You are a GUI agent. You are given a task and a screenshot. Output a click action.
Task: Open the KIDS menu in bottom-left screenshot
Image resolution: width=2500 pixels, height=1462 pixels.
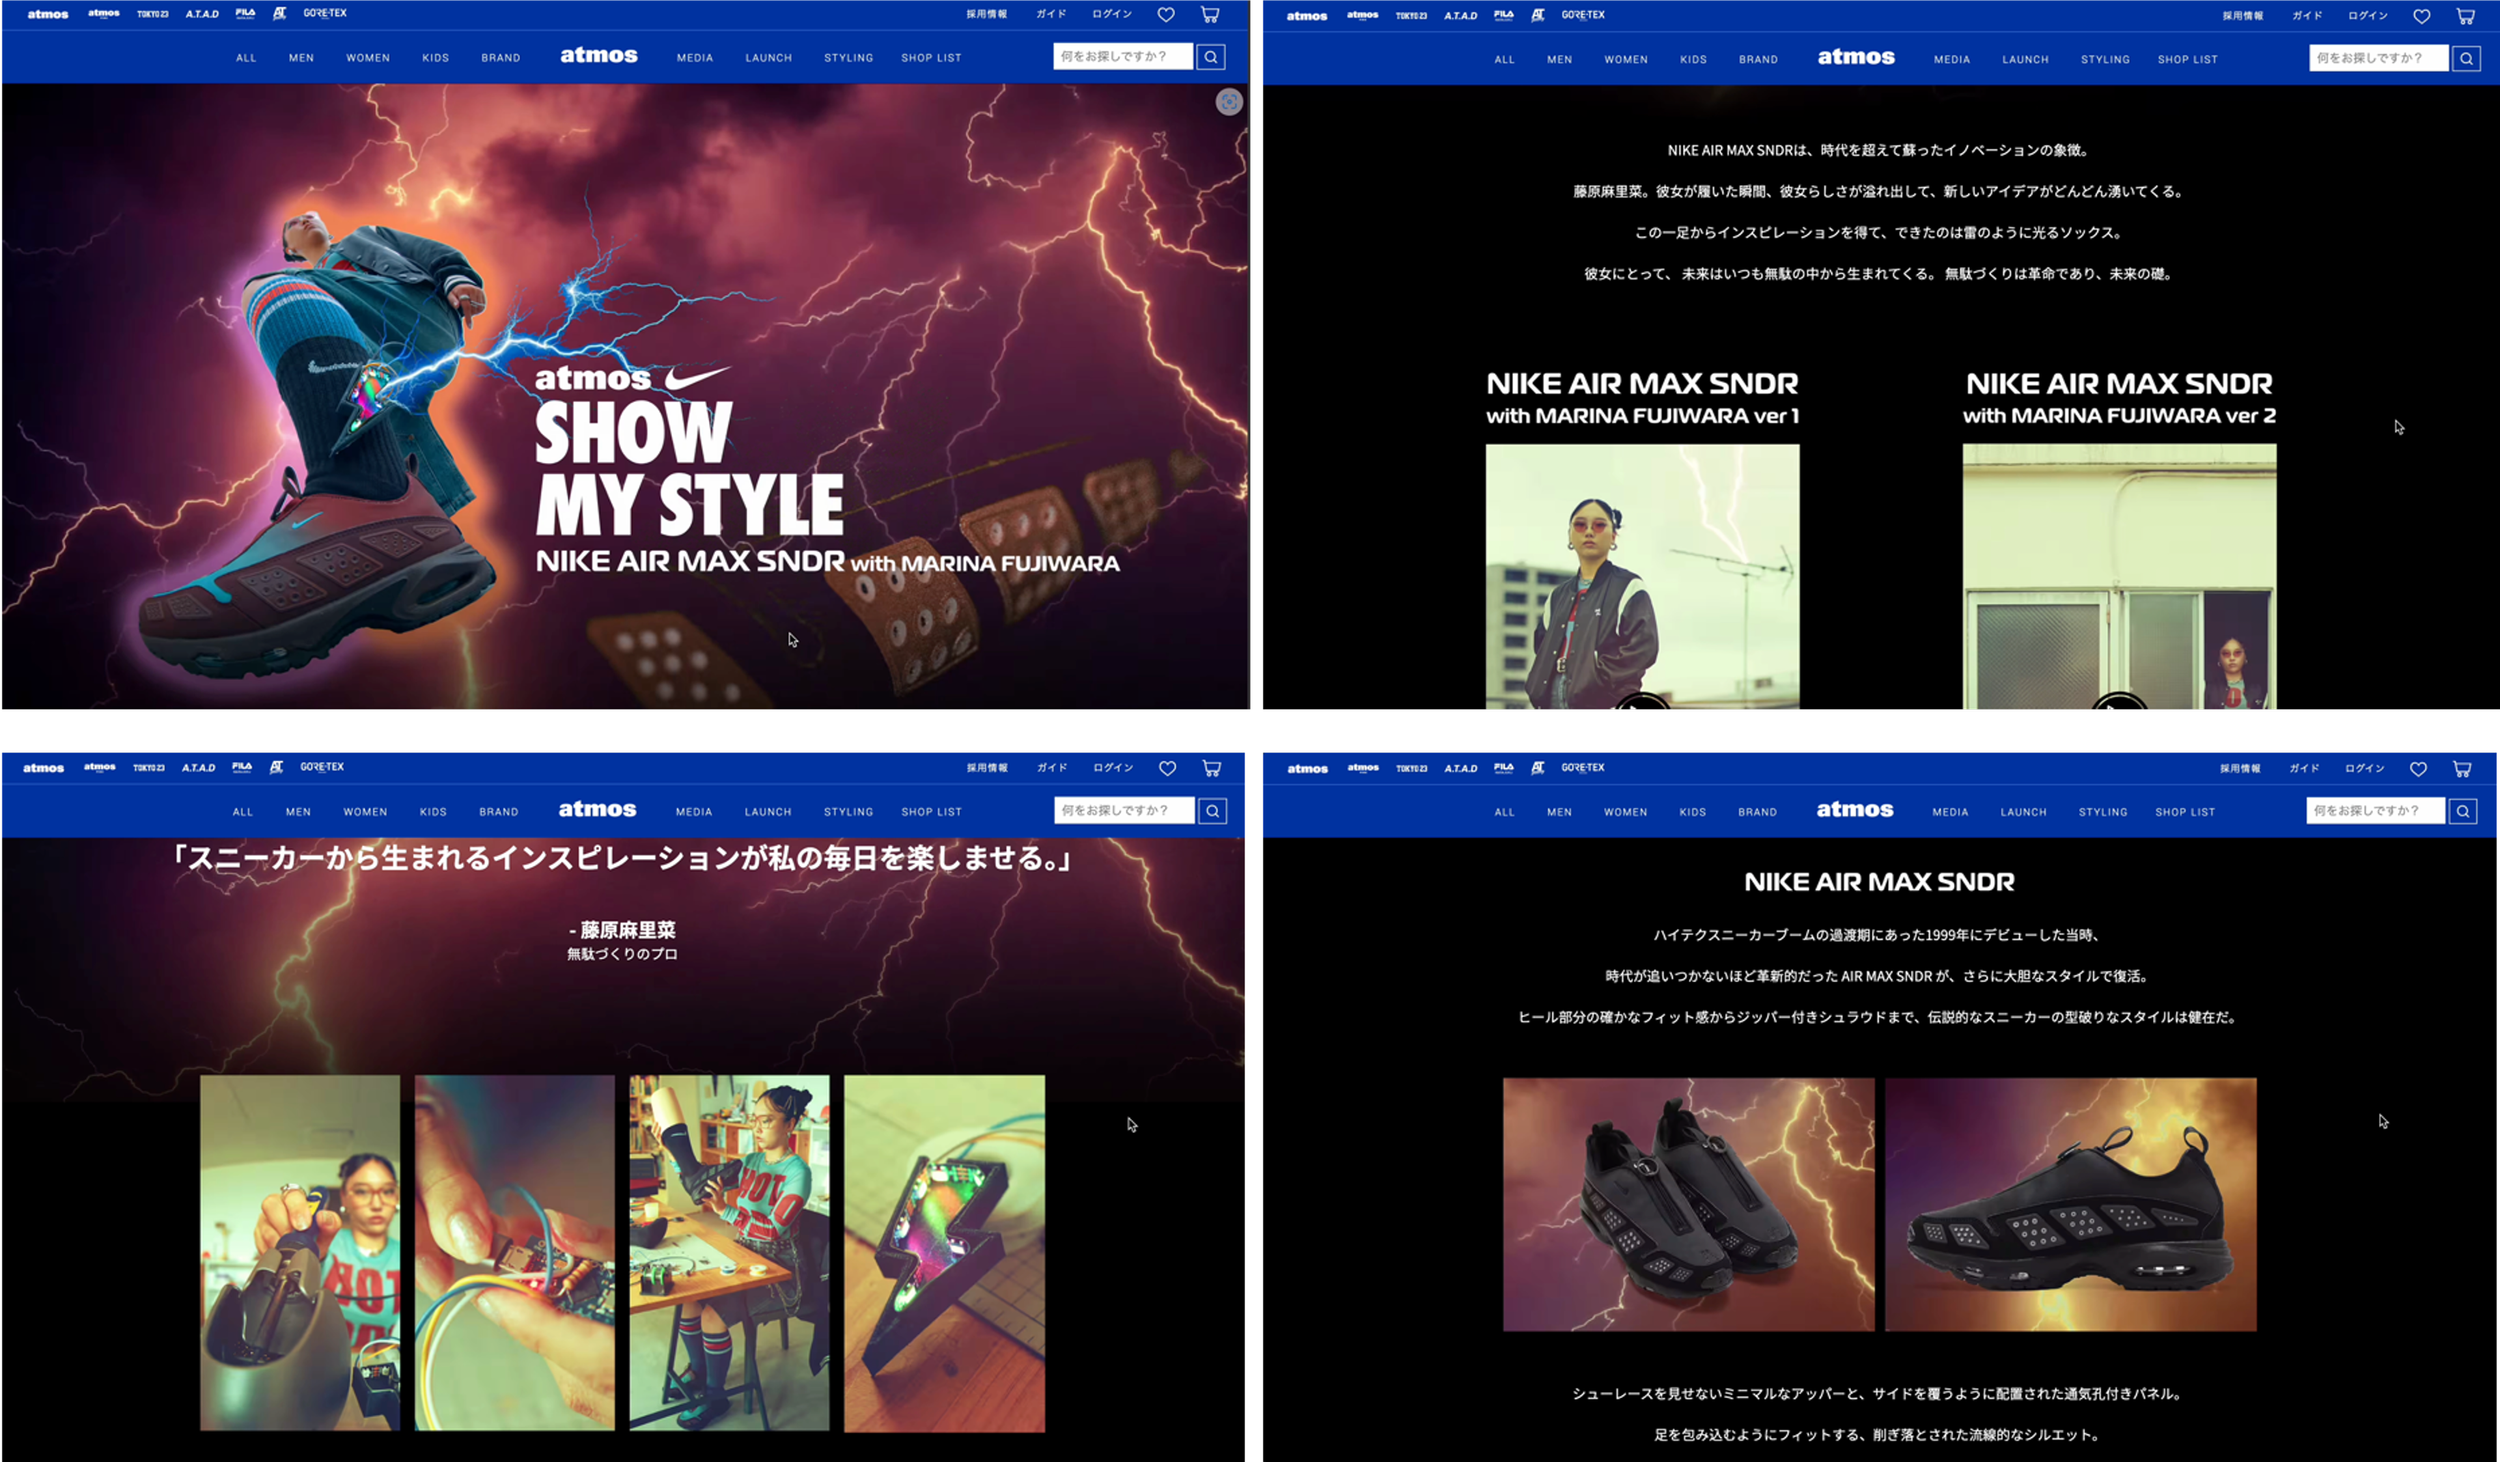pos(433,812)
